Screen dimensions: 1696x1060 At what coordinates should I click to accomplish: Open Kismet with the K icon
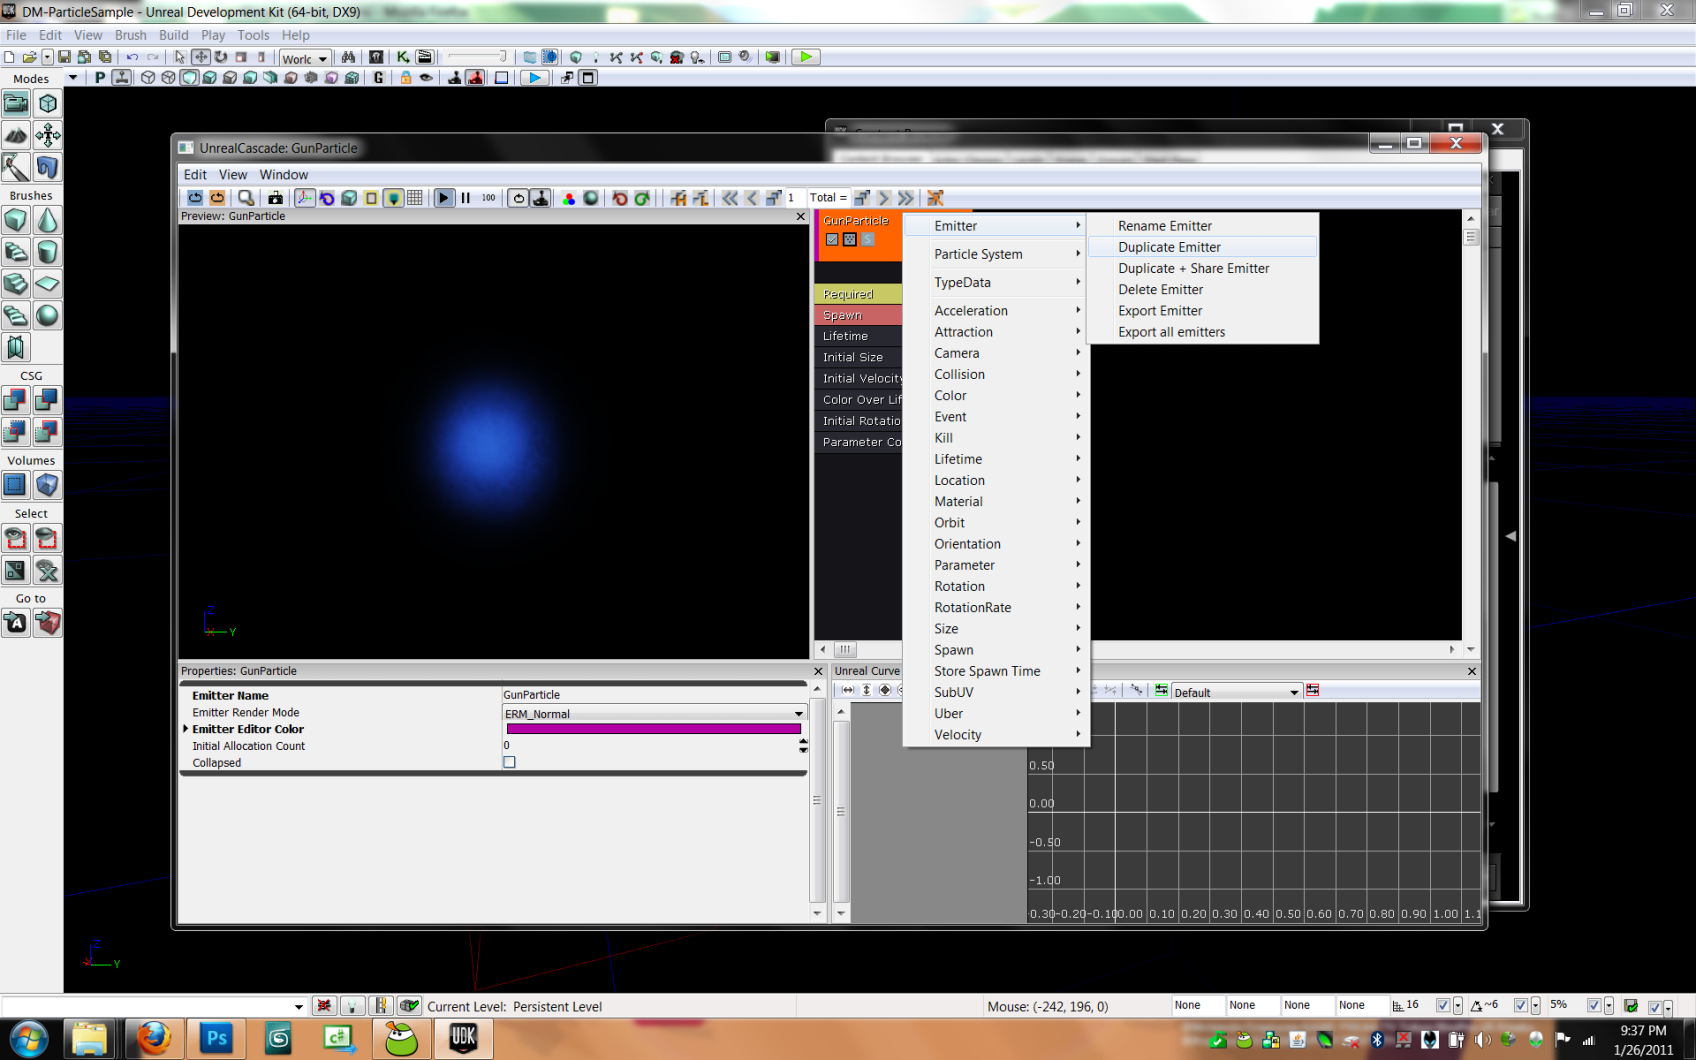[x=403, y=57]
